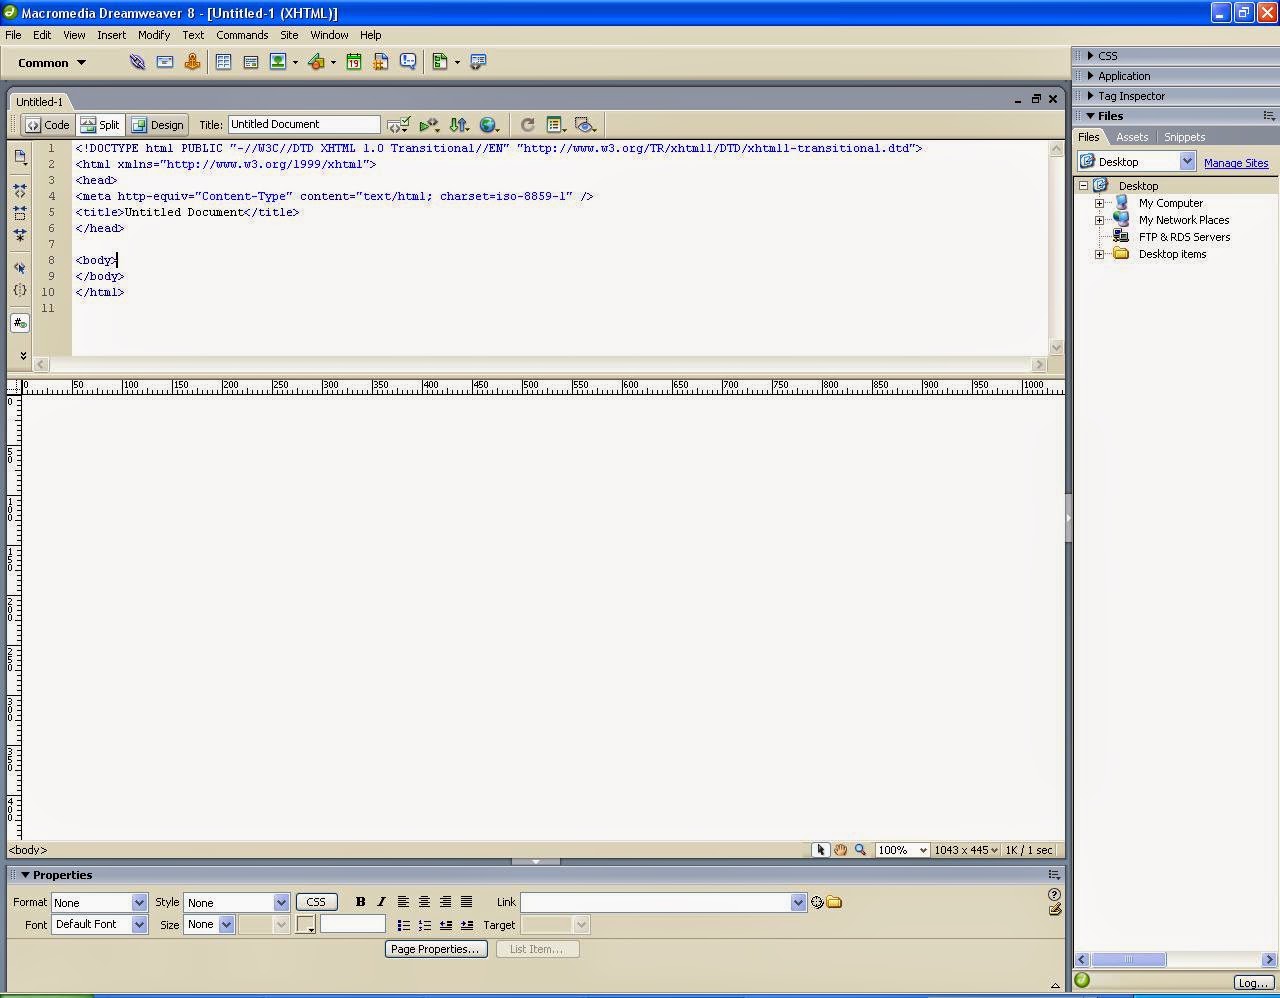Click the Select Parent Tag icon

[x=20, y=268]
